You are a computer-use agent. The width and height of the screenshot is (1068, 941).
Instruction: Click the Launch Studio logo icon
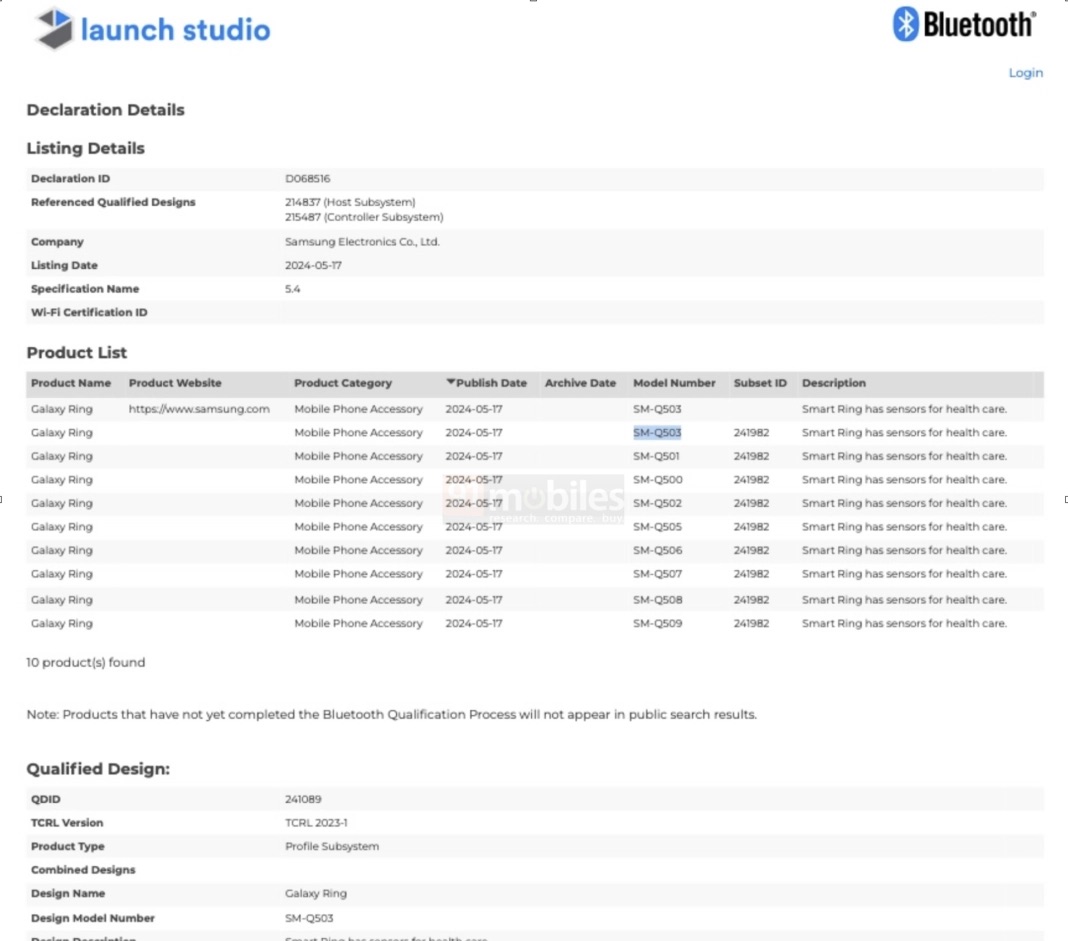pyautogui.click(x=54, y=29)
